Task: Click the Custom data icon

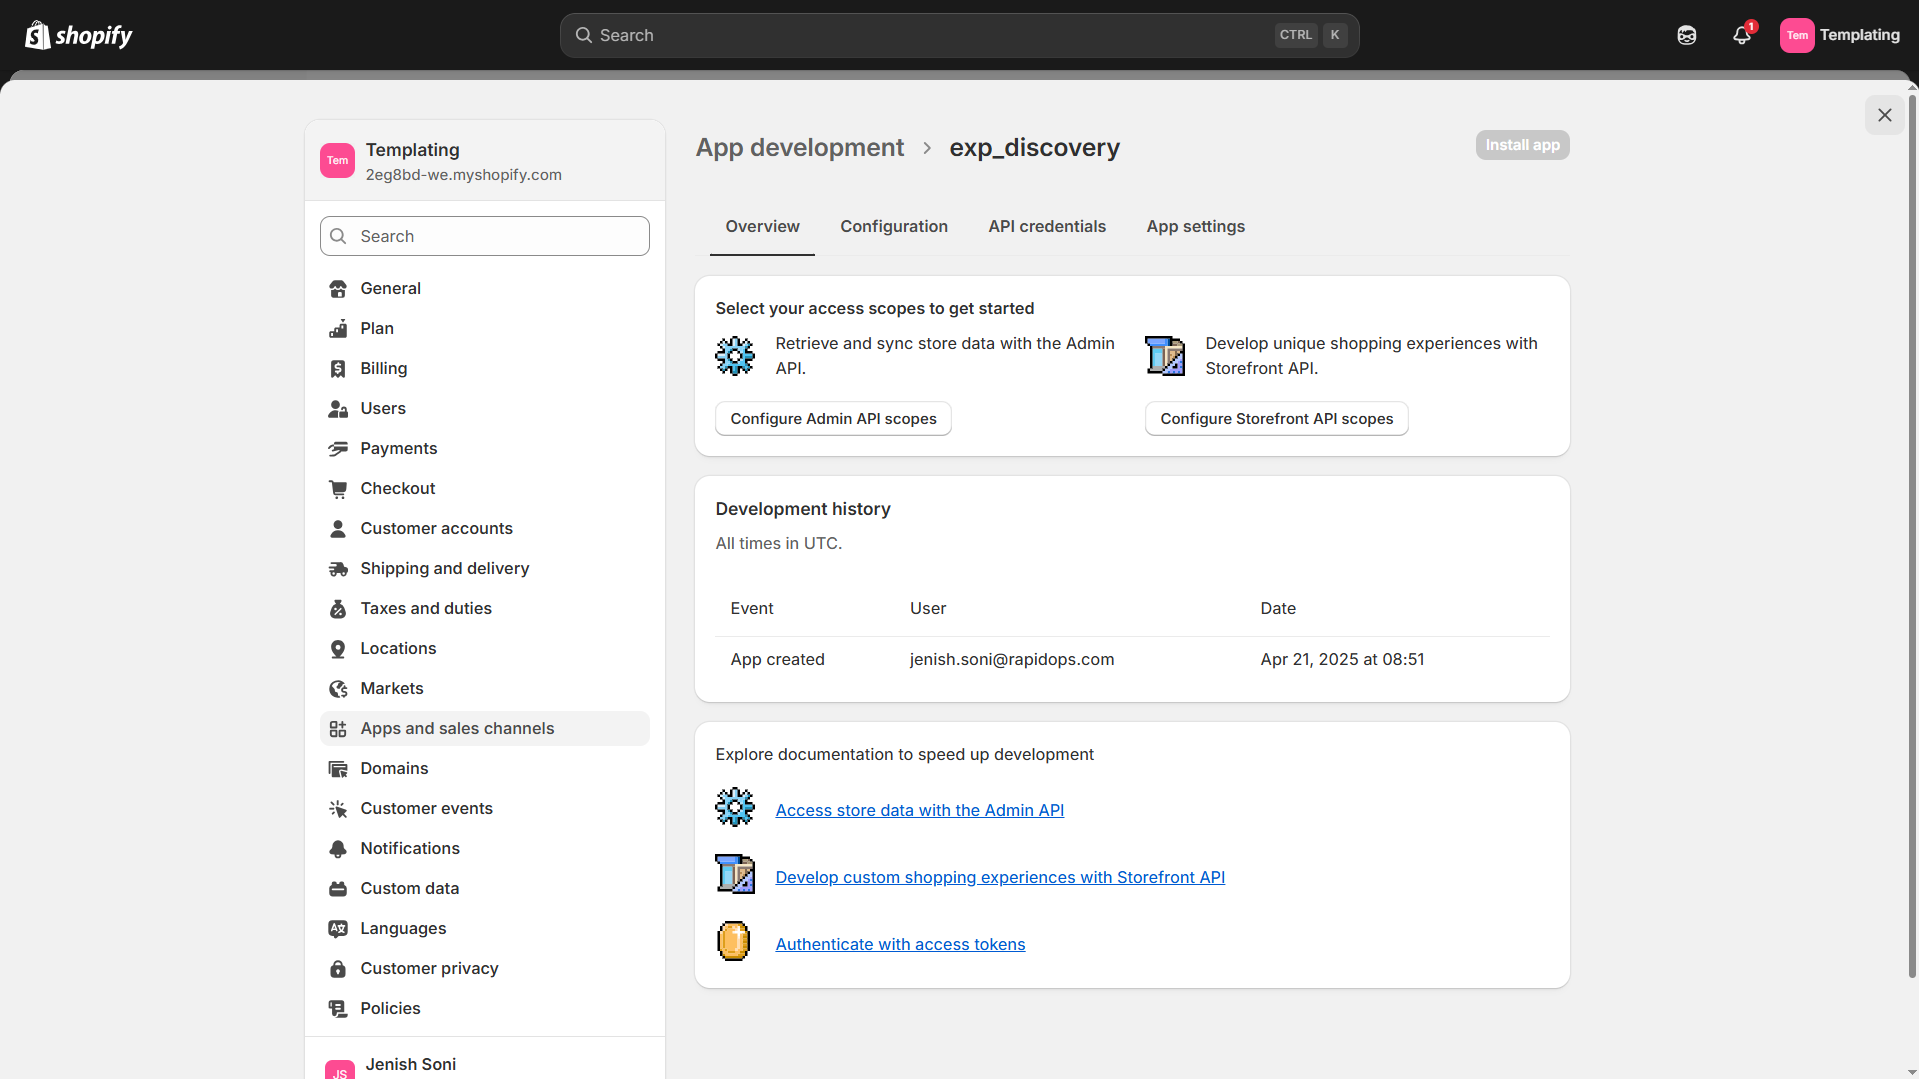Action: pos(338,889)
